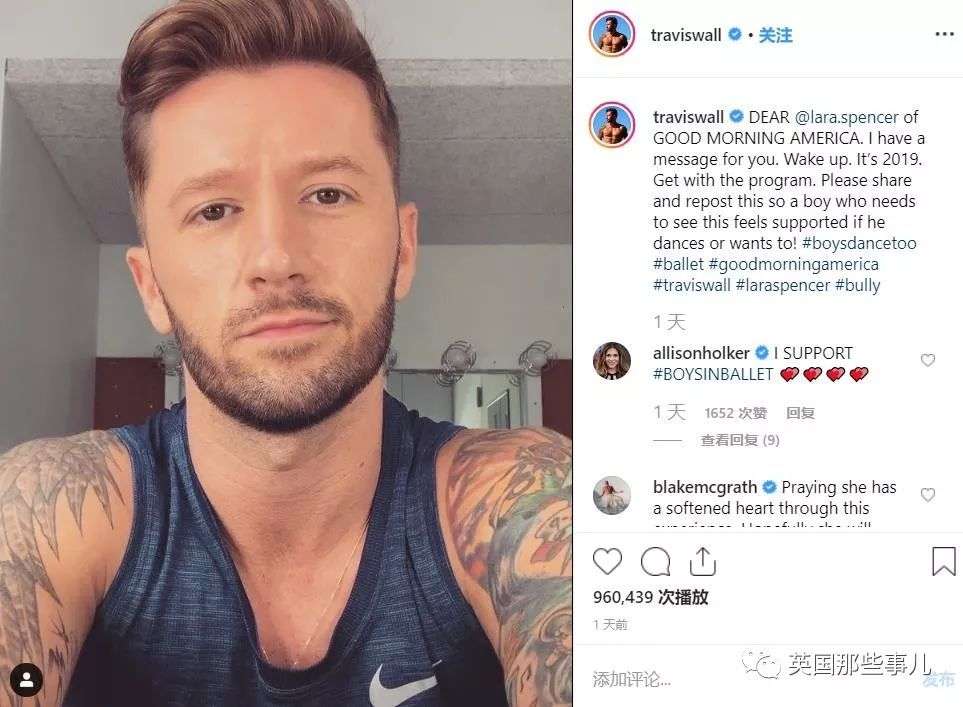The width and height of the screenshot is (963, 707).
Task: Save post with bookmark icon
Action: click(943, 561)
